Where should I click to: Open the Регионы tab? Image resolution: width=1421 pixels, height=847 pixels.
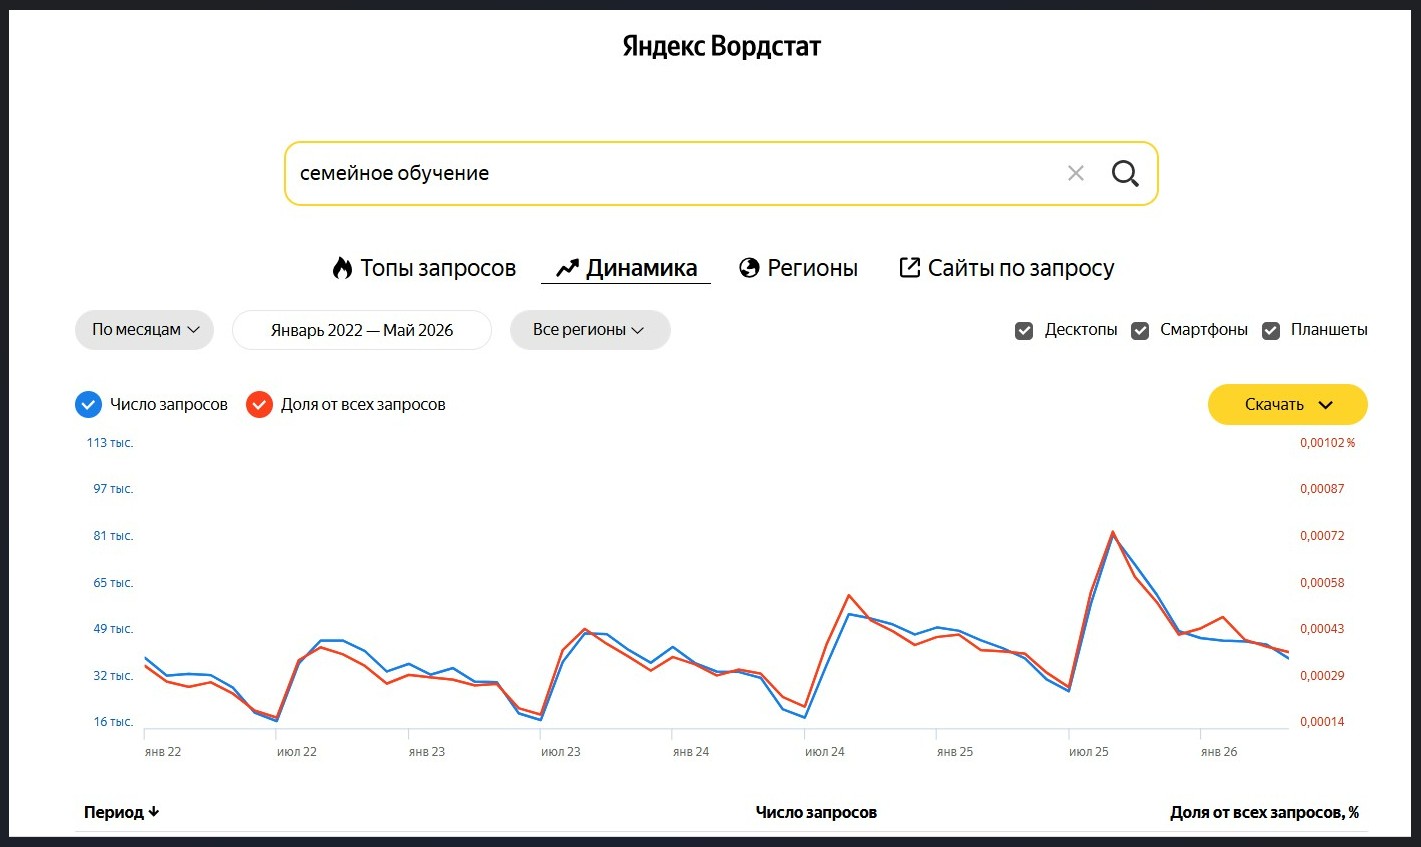pyautogui.click(x=798, y=268)
